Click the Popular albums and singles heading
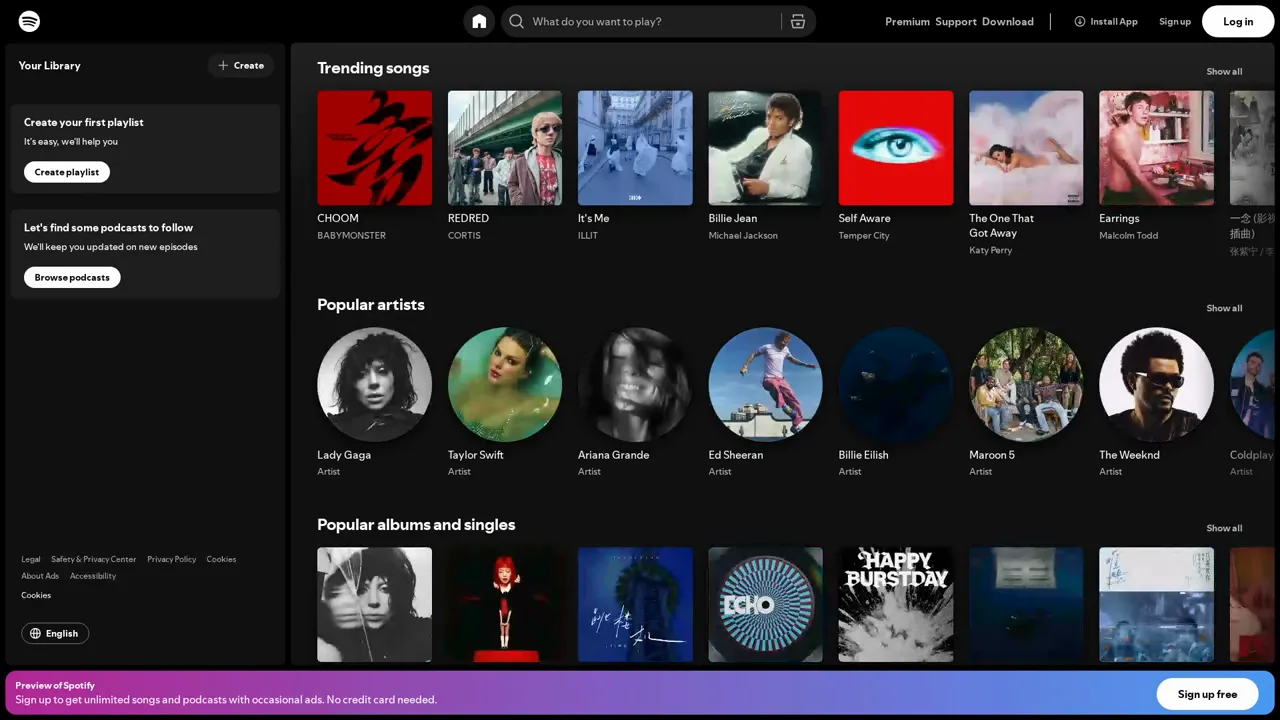Viewport: 1280px width, 720px height. pyautogui.click(x=416, y=524)
